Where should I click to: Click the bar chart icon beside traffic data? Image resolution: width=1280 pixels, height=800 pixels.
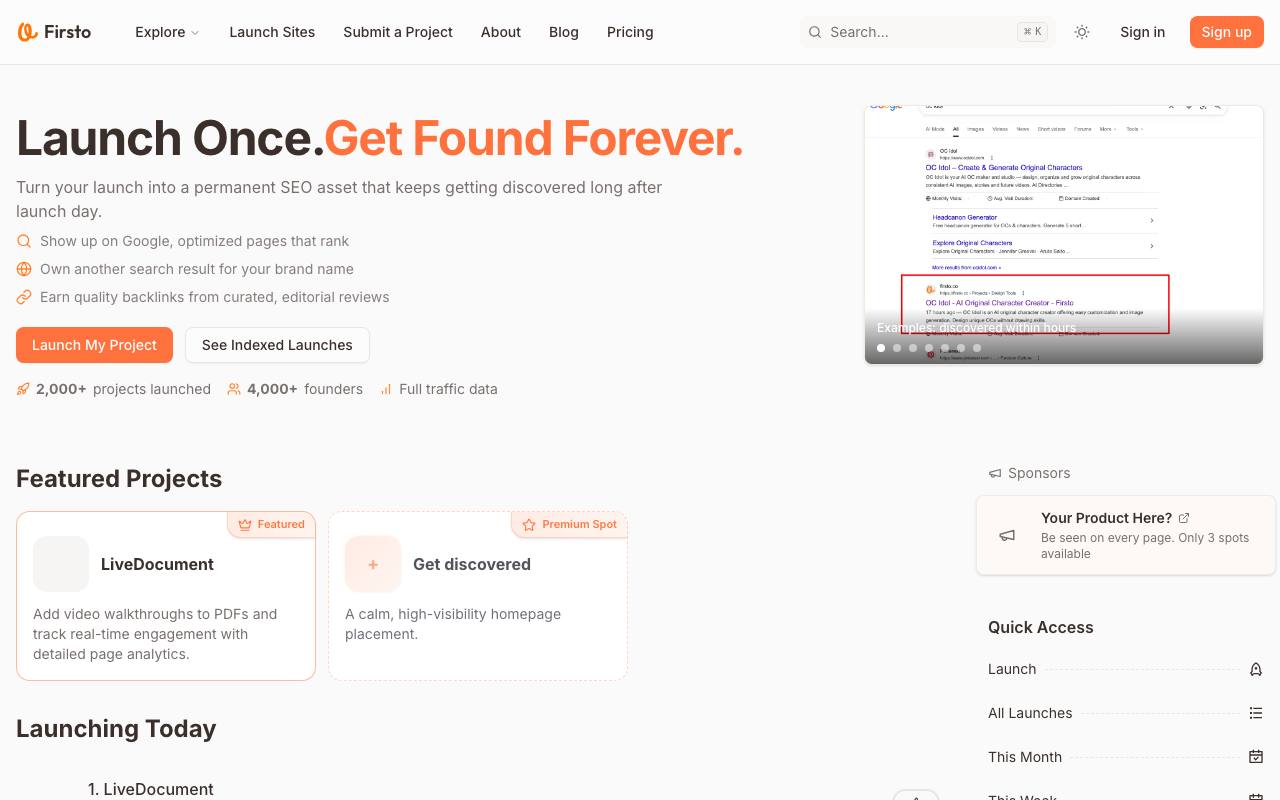[386, 389]
